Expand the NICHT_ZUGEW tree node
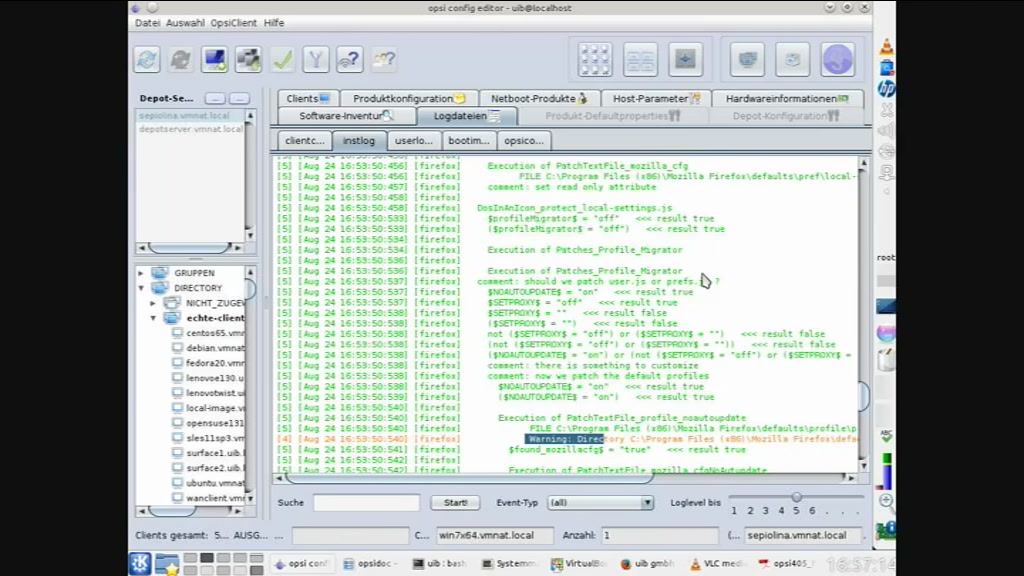 click(153, 303)
